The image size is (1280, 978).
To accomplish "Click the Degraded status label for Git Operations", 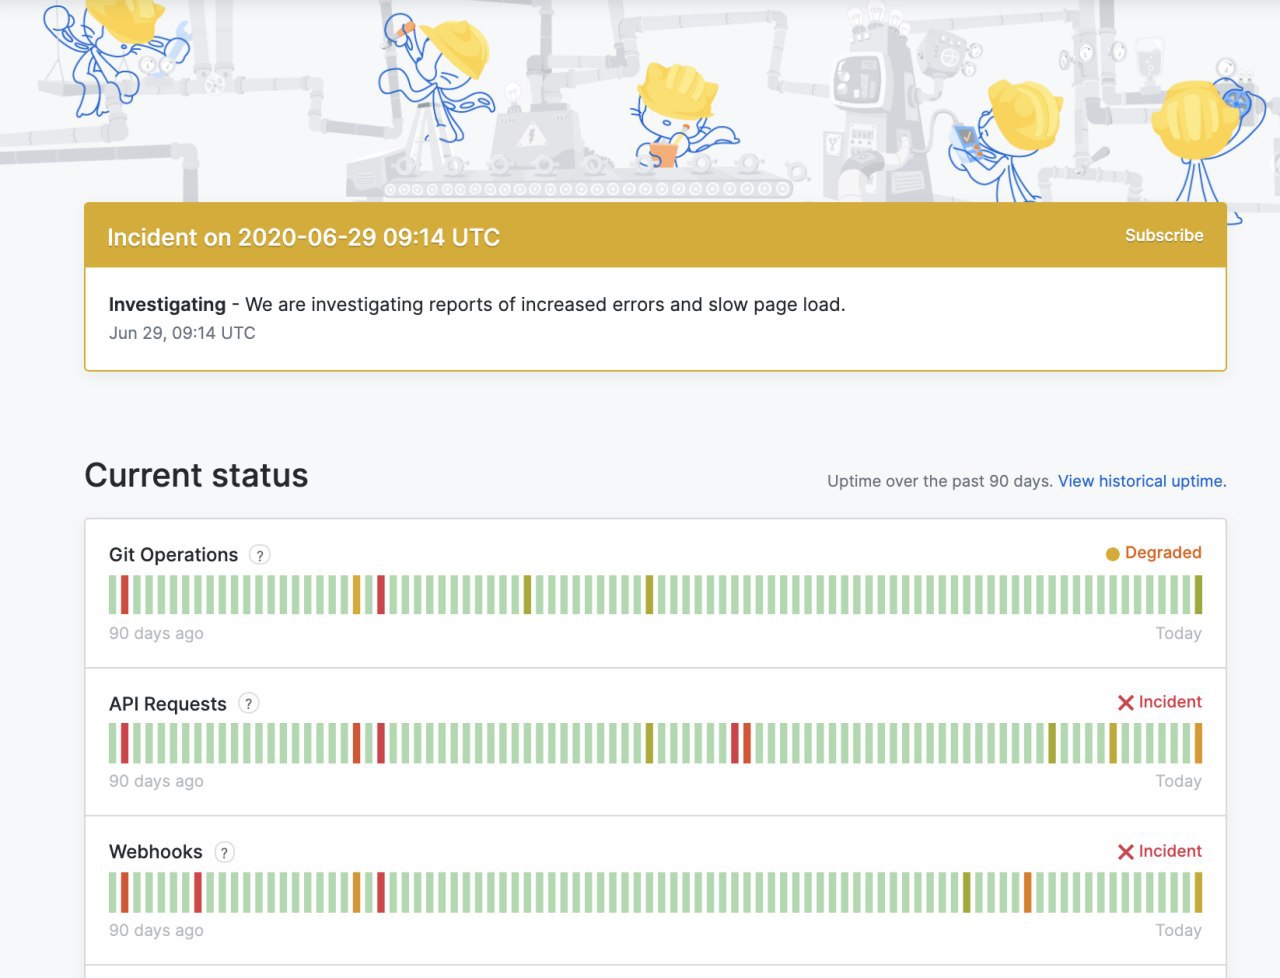I will tap(1163, 553).
